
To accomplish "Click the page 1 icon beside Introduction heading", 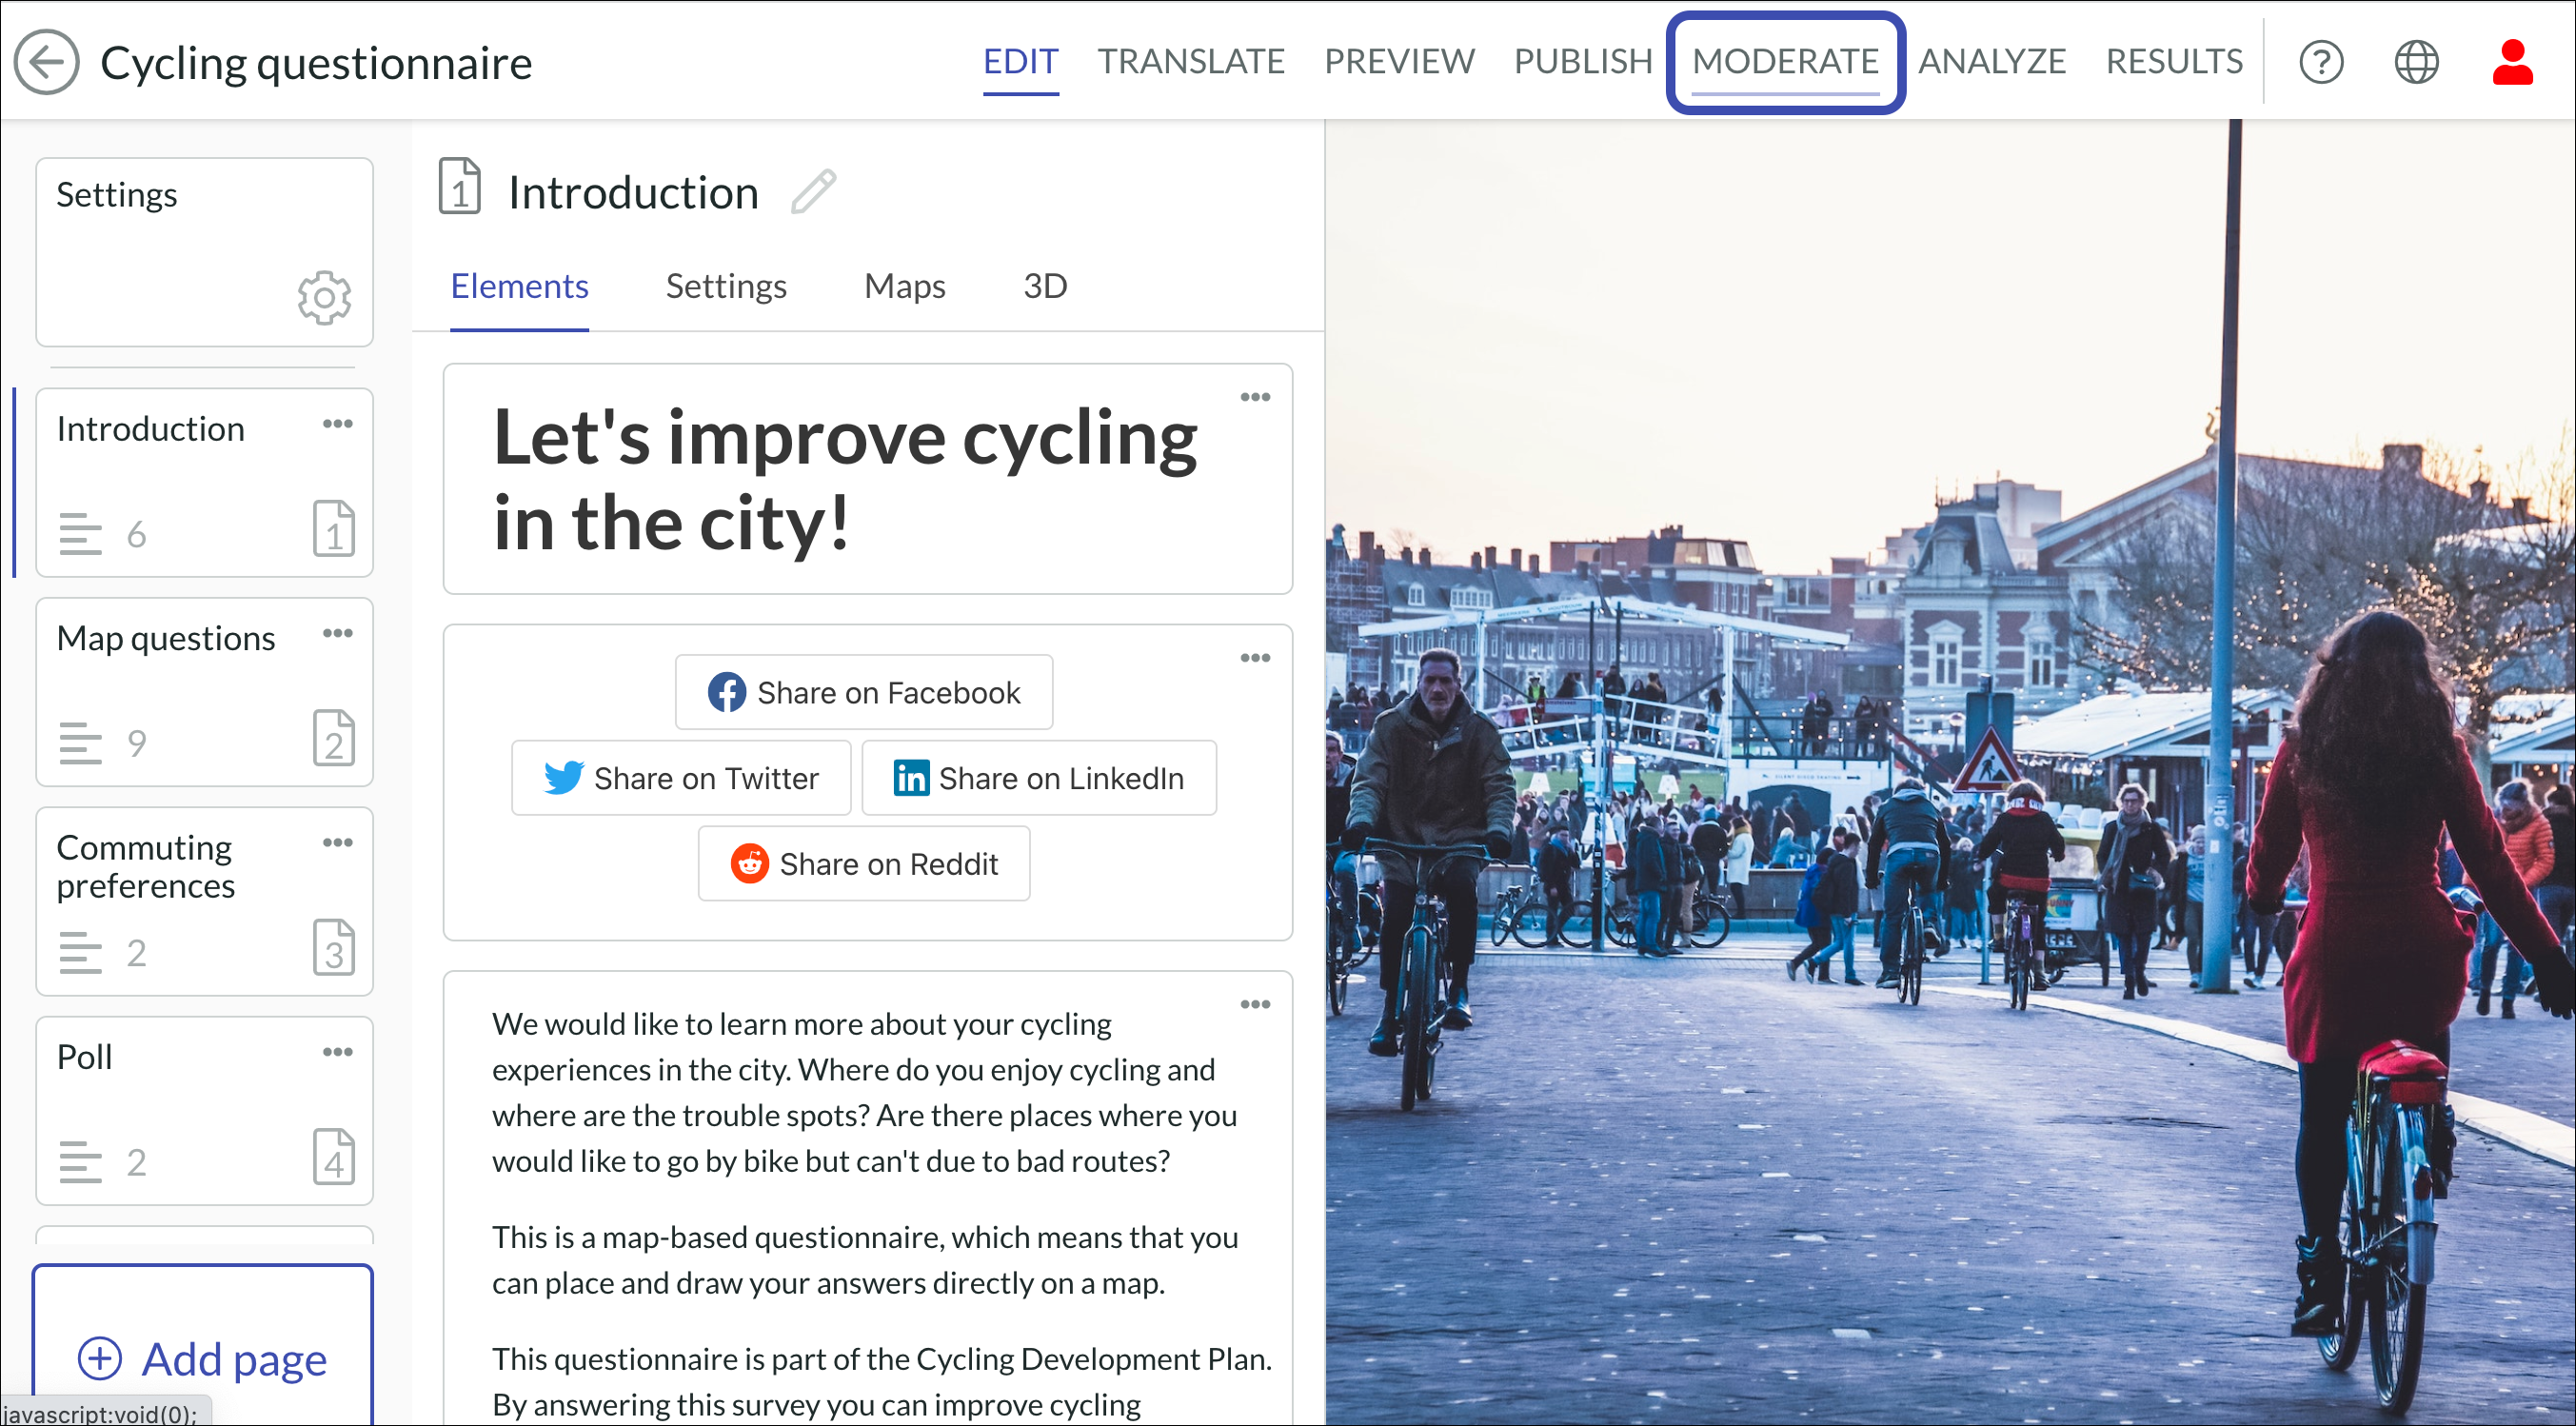I will 459,186.
